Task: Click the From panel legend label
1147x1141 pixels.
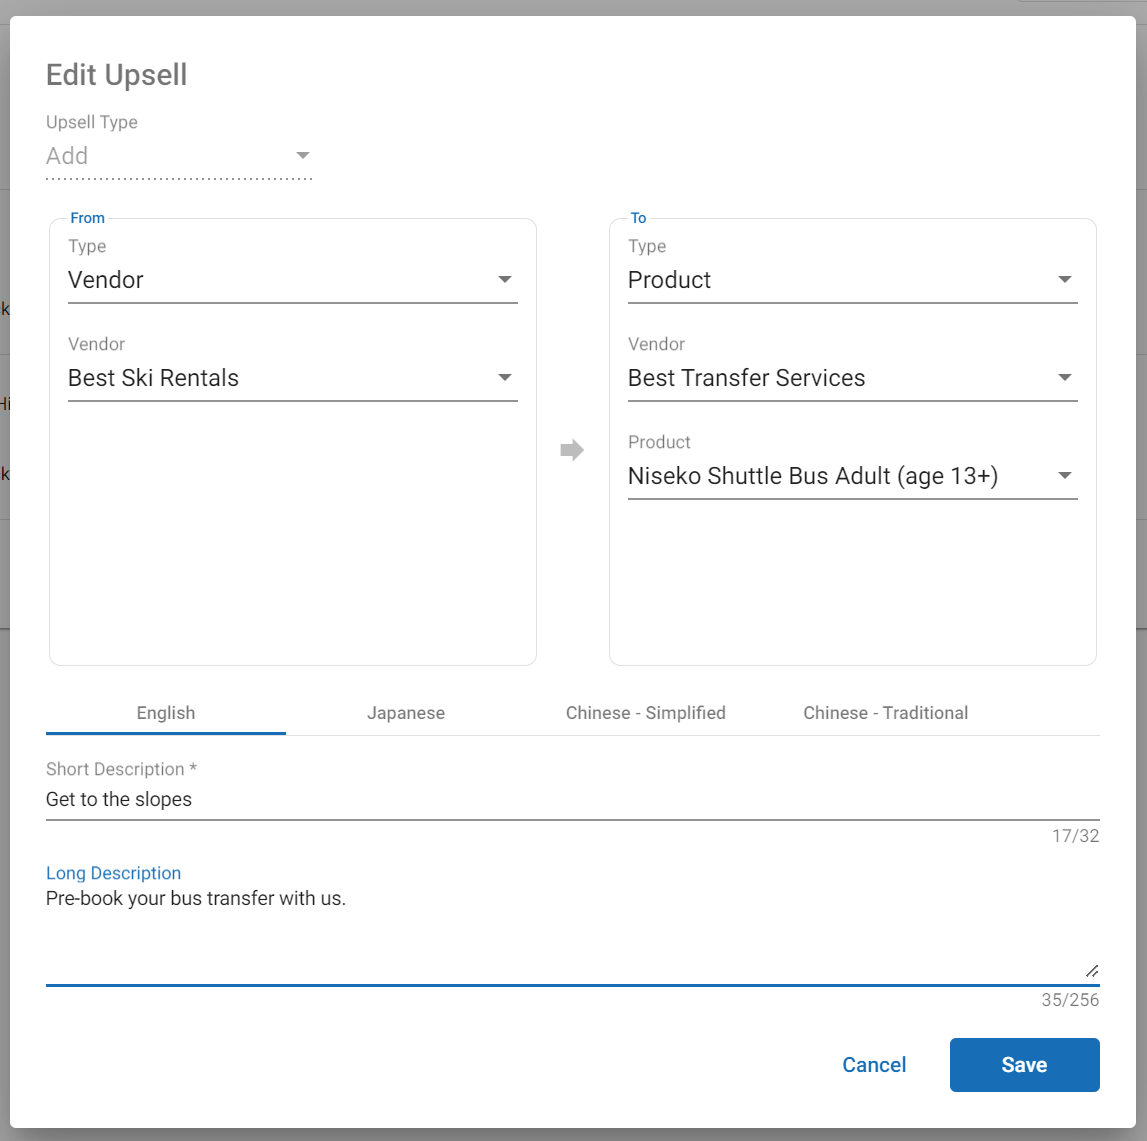Action: click(x=88, y=218)
